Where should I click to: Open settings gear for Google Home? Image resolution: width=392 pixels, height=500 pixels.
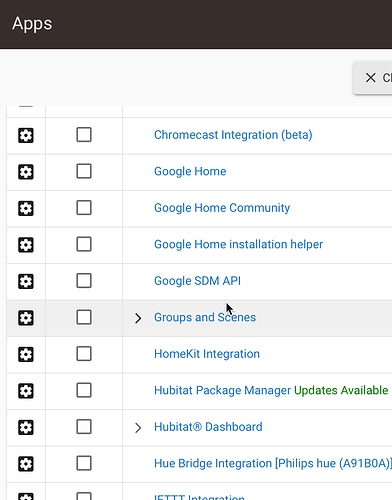coord(26,172)
